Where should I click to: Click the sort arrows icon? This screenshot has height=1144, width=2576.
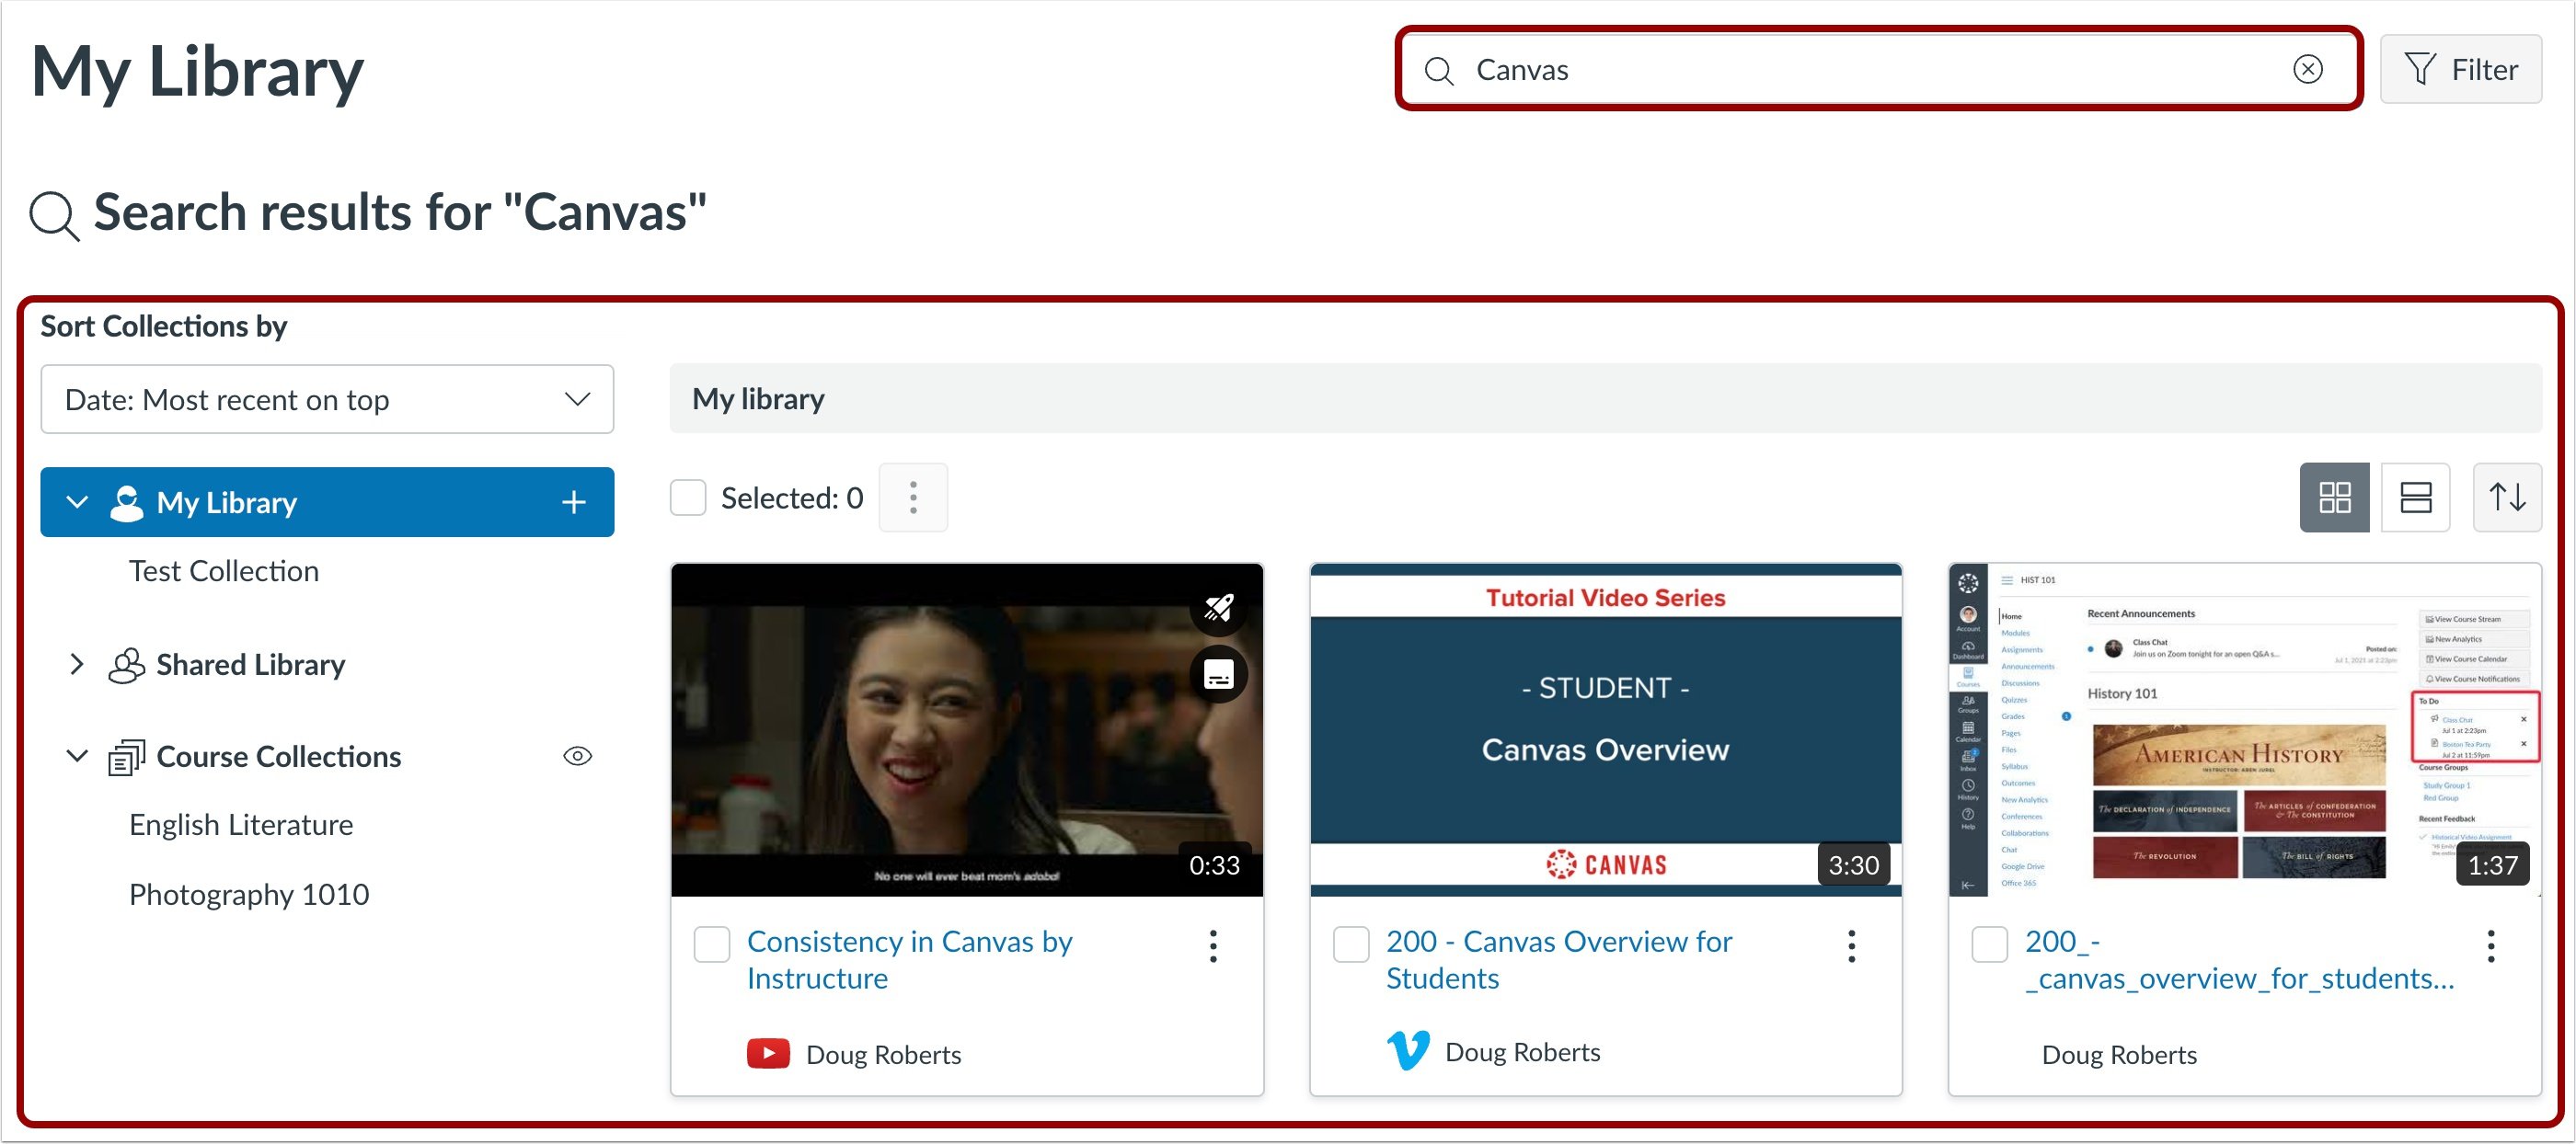tap(2508, 497)
